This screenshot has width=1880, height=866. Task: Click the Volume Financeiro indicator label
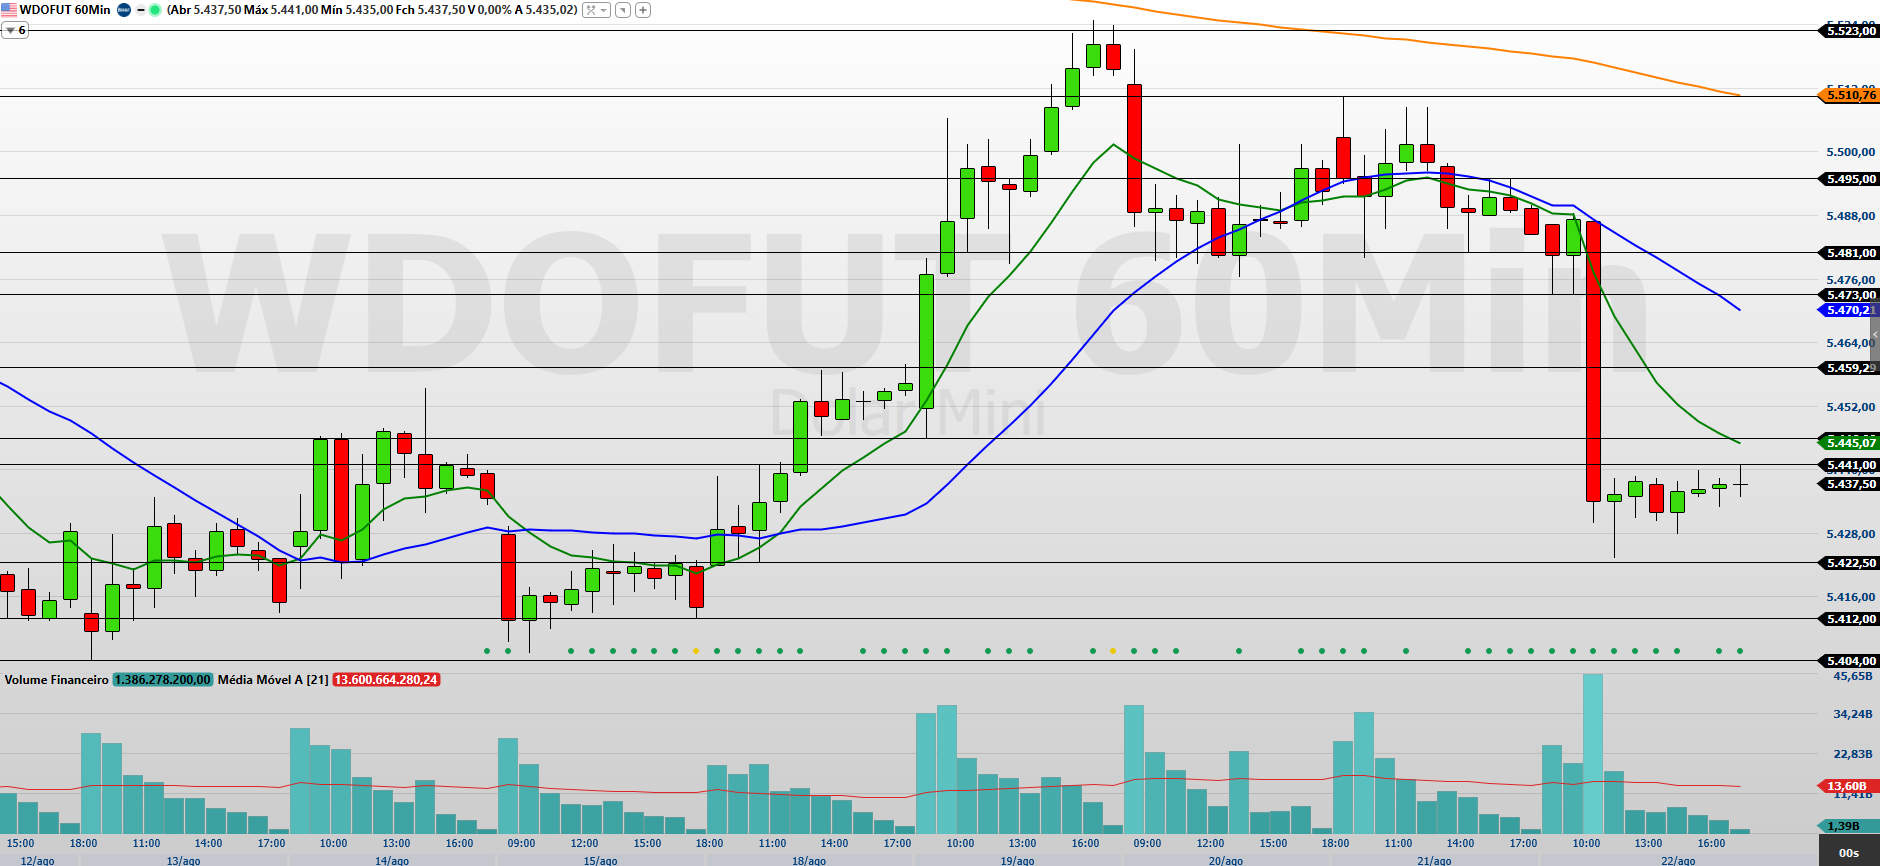coord(56,680)
